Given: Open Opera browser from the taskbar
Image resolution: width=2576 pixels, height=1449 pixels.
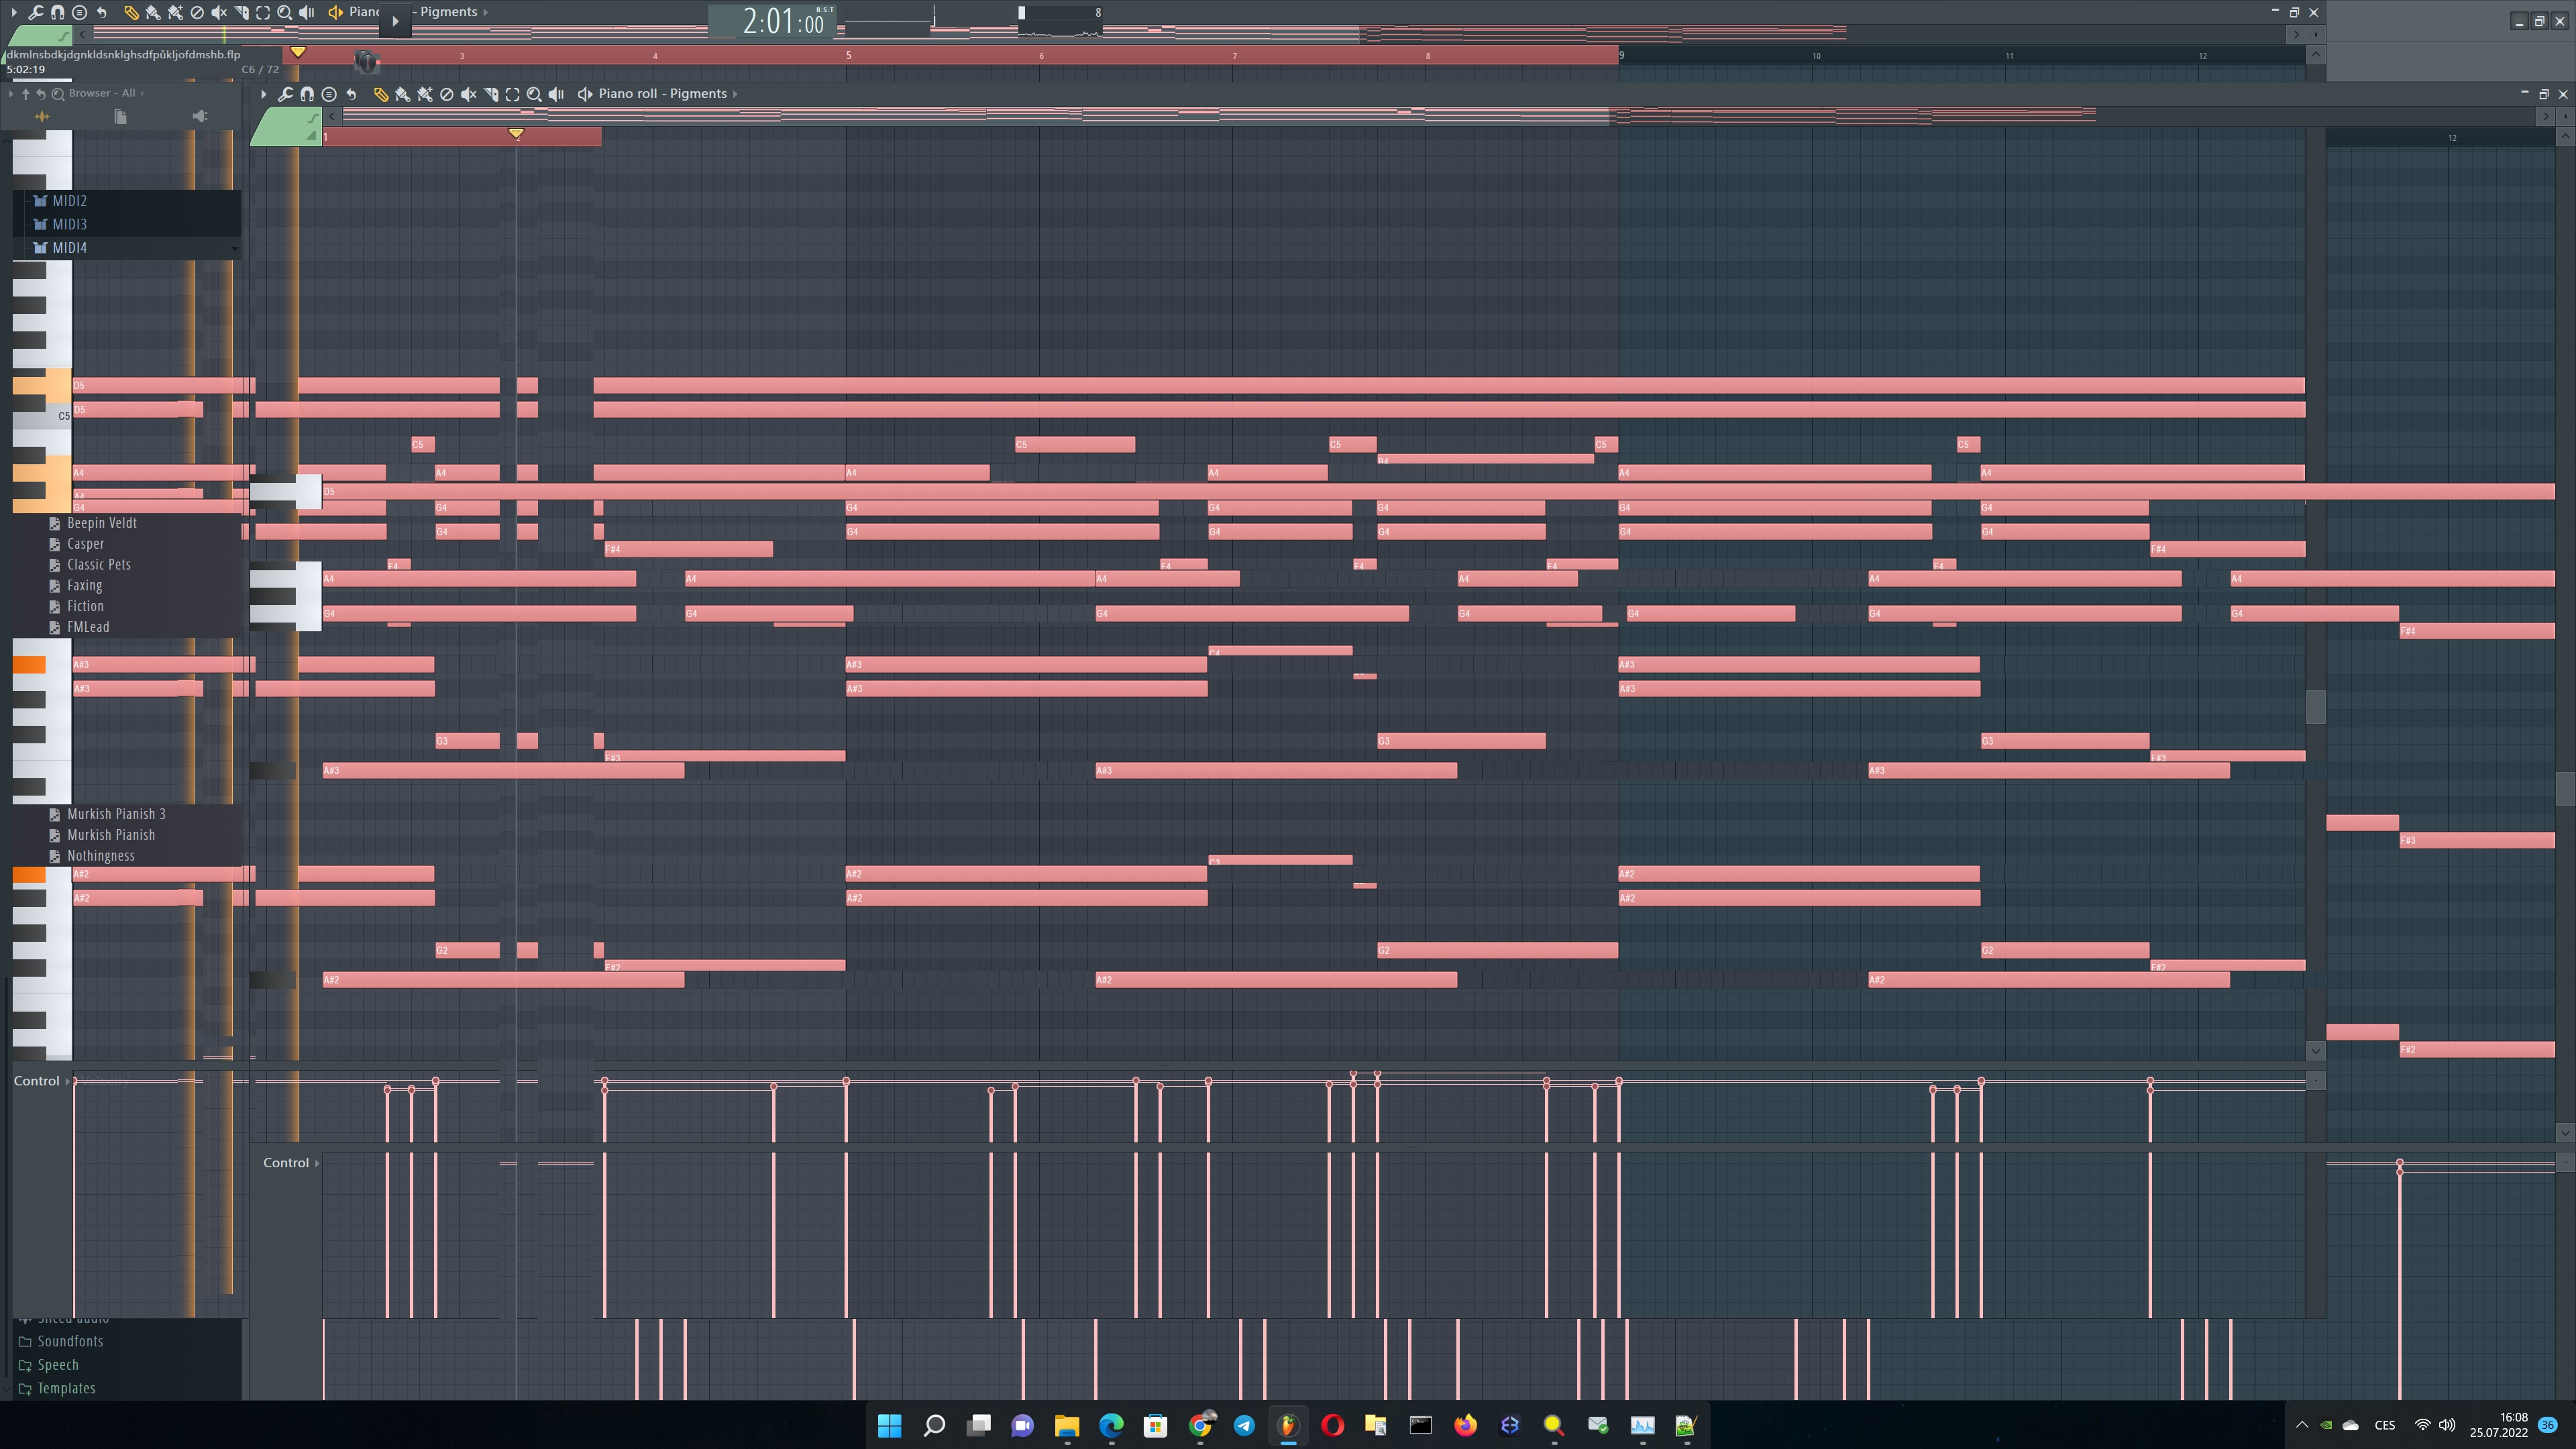Looking at the screenshot, I should pos(1332,1425).
